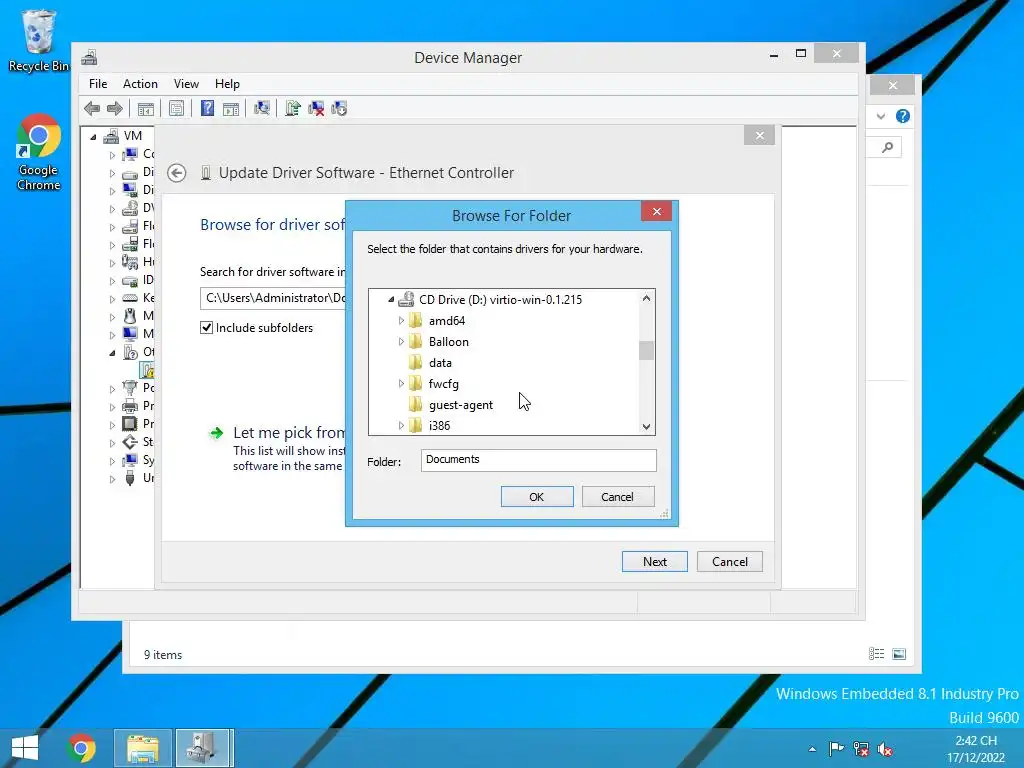Click OK in Browse For Folder
This screenshot has width=1024, height=768.
click(x=537, y=497)
